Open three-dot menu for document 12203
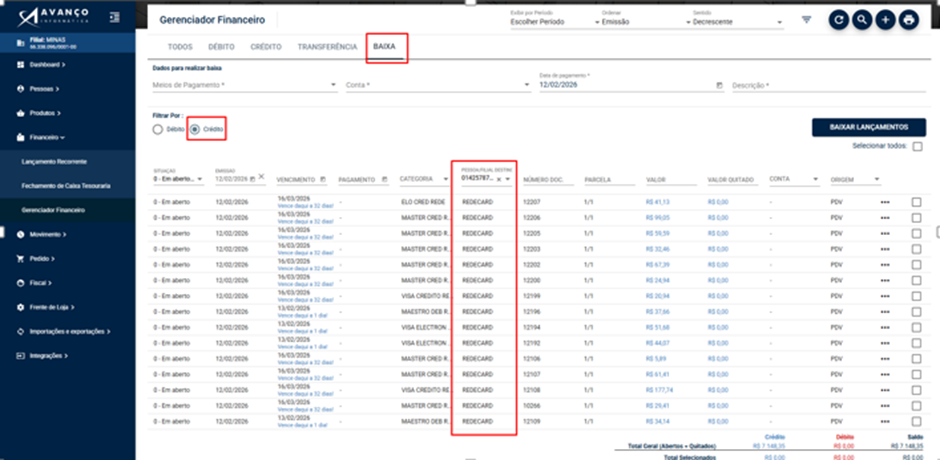The width and height of the screenshot is (940, 460). point(885,249)
